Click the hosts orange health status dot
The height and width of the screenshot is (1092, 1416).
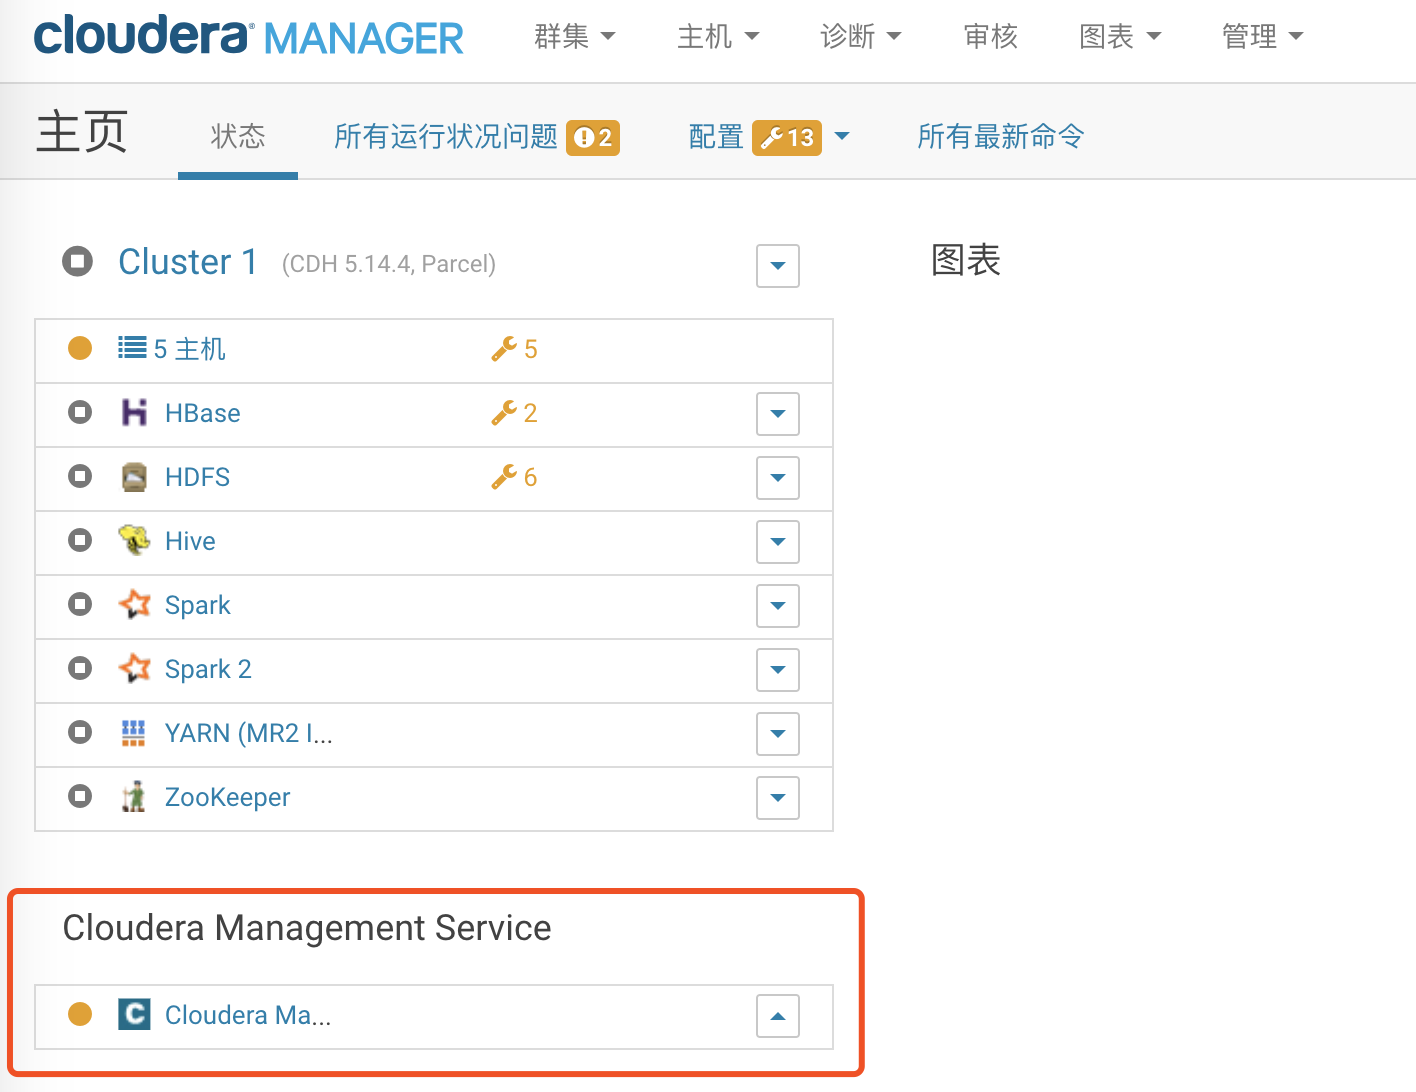(x=80, y=348)
